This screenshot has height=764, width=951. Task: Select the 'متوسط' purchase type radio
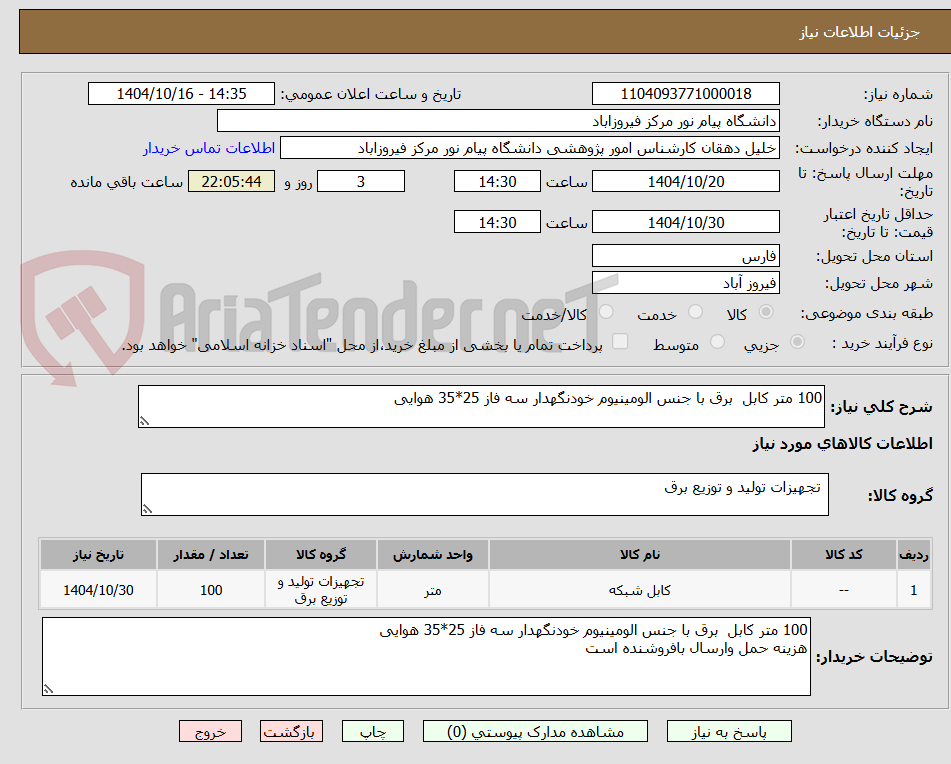pyautogui.click(x=717, y=342)
